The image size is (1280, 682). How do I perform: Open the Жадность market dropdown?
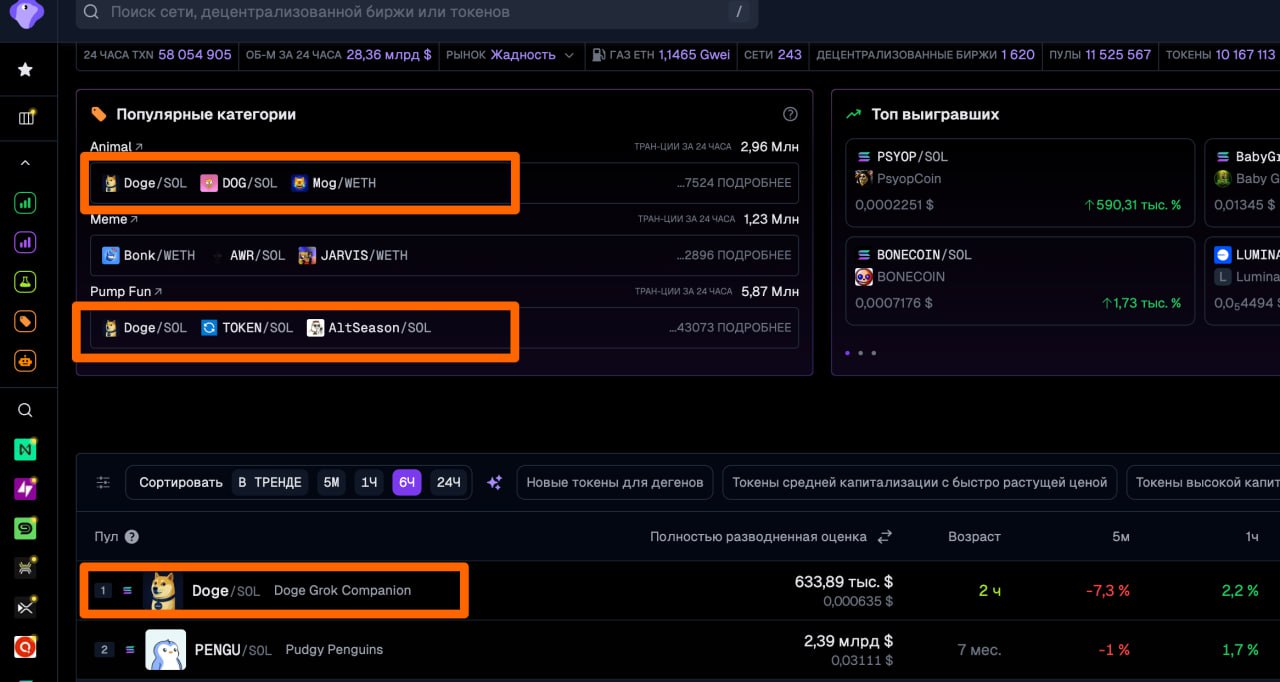[x=533, y=55]
